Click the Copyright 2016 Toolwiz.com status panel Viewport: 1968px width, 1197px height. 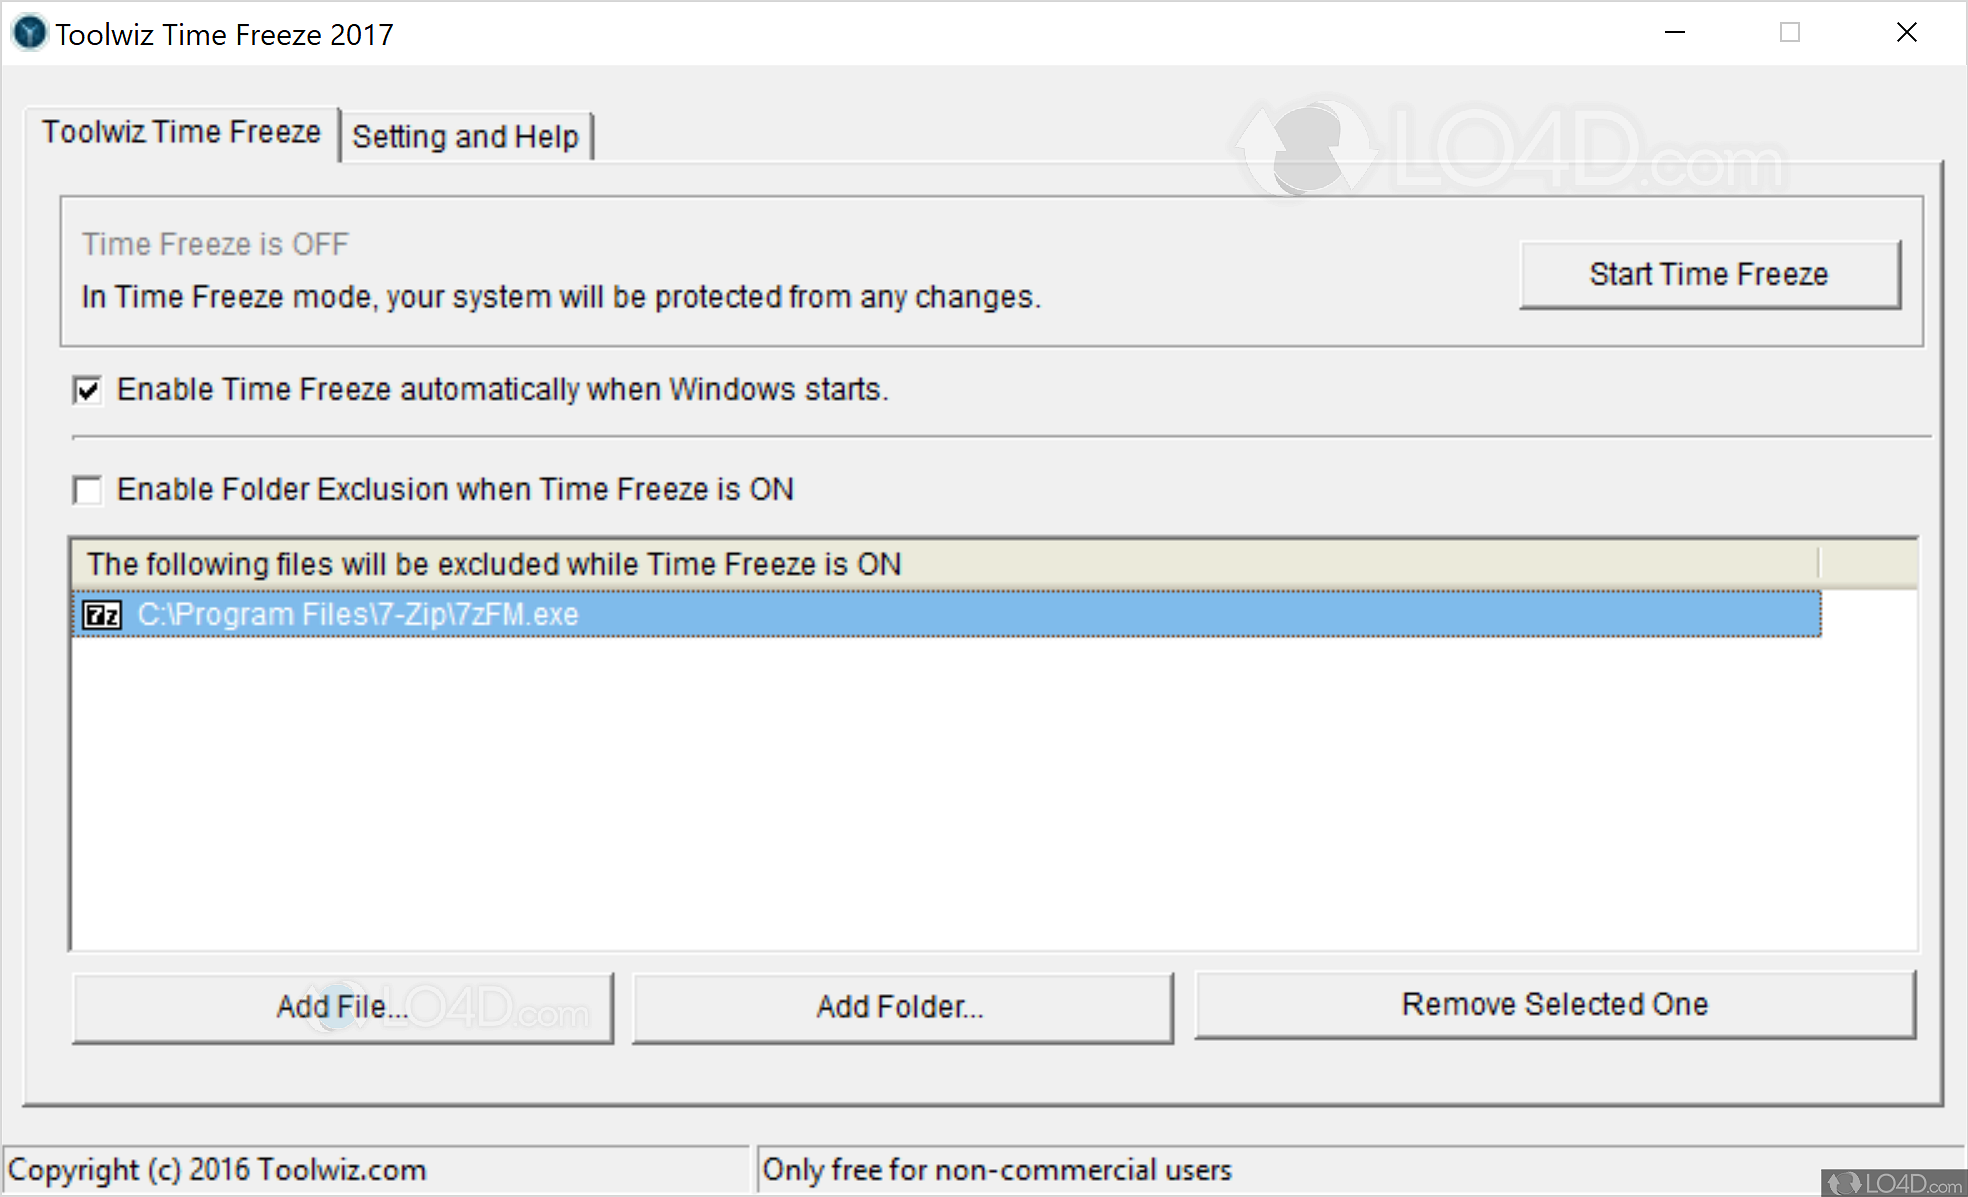click(x=217, y=1170)
